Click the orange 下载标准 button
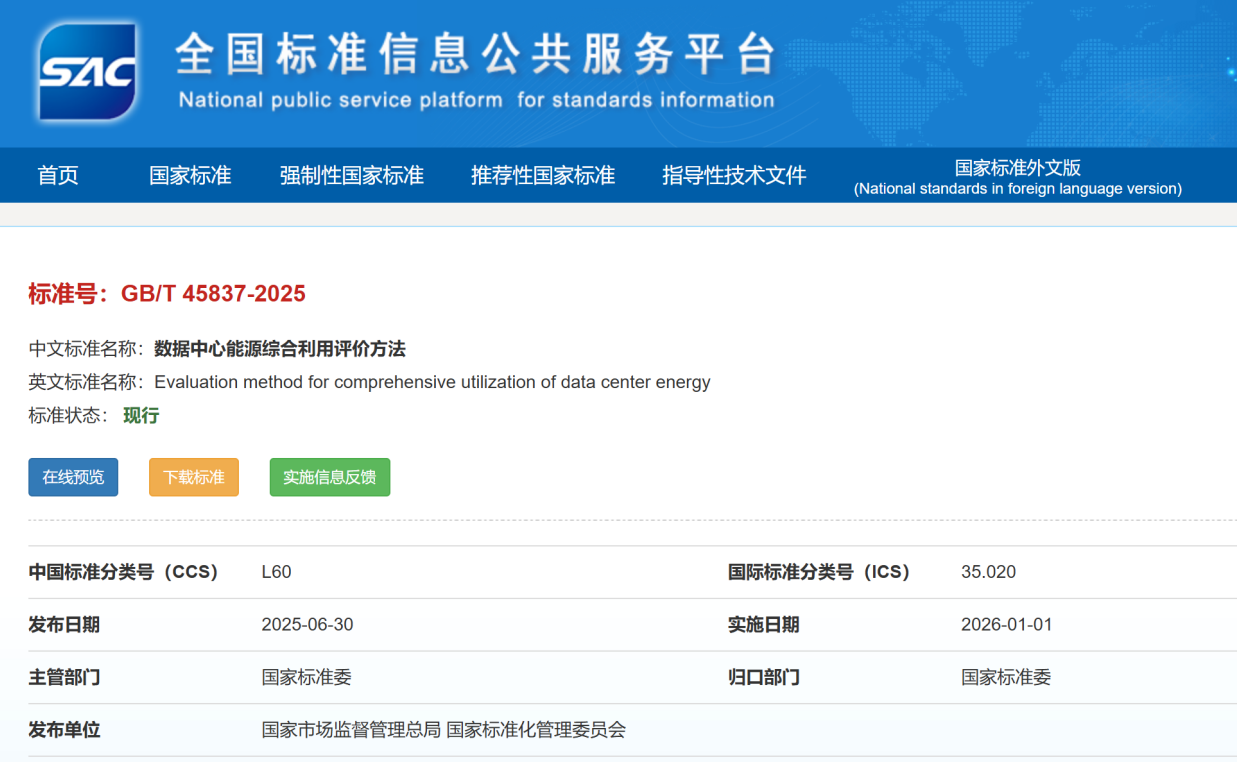 pos(194,477)
